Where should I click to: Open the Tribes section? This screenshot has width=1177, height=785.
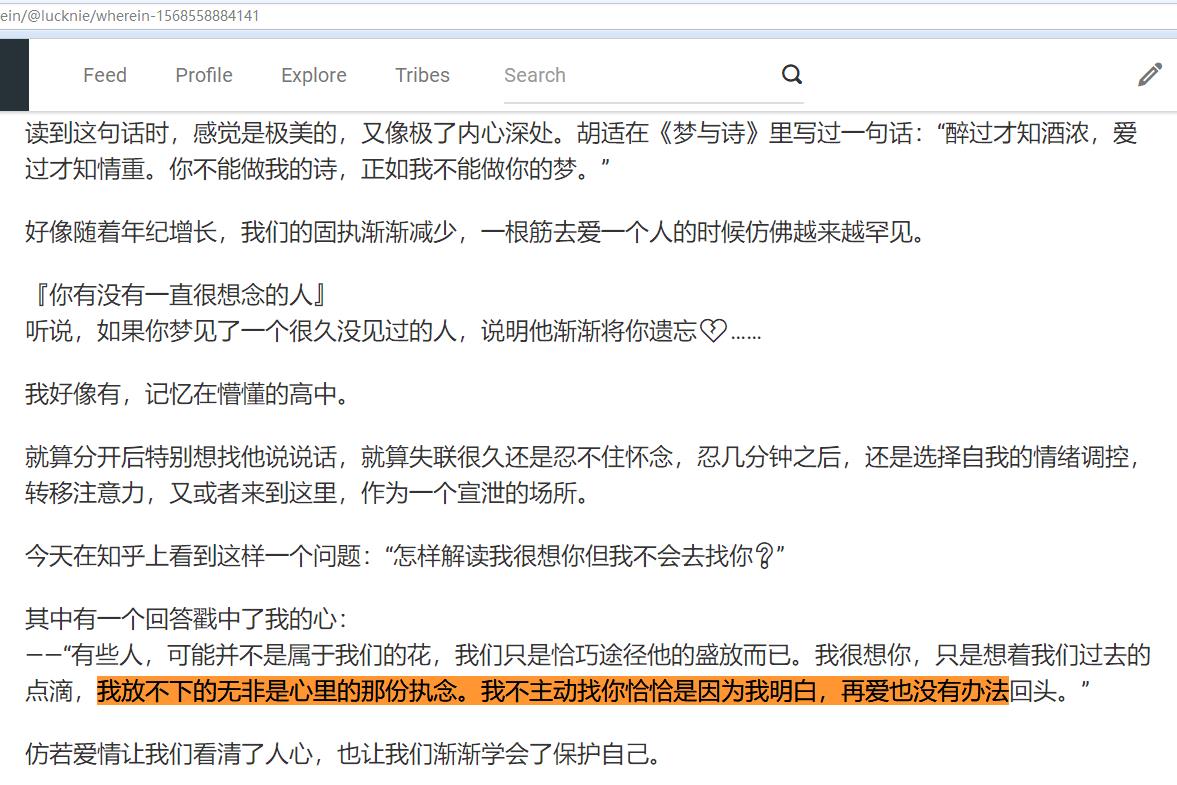pos(422,75)
